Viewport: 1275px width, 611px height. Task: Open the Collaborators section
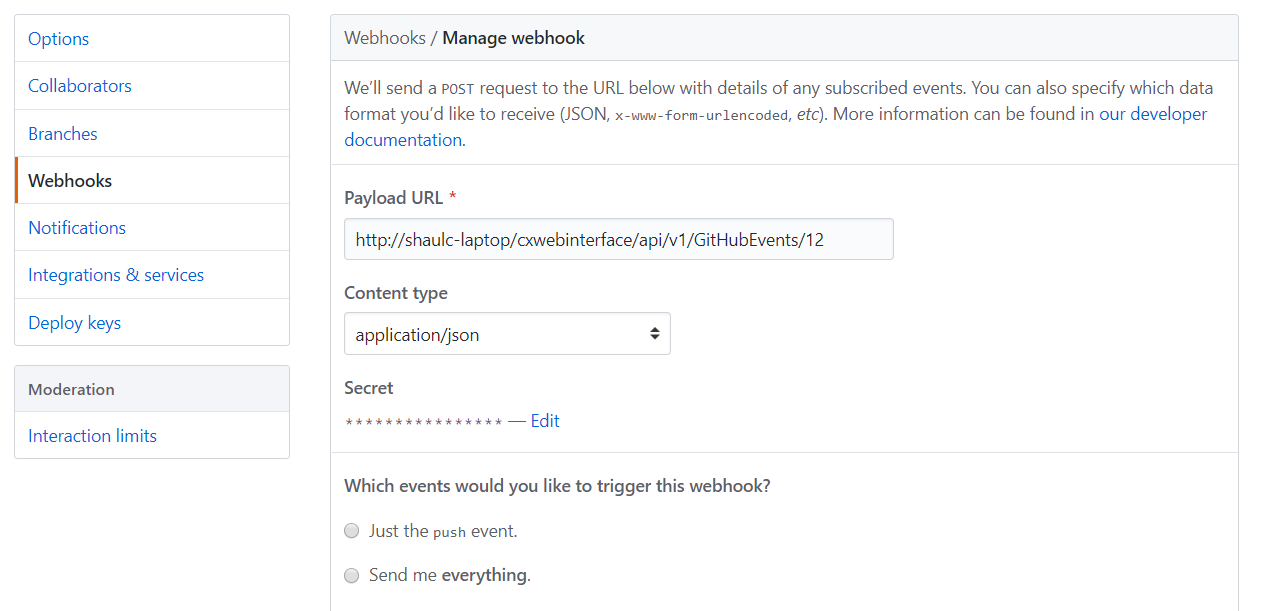[79, 85]
